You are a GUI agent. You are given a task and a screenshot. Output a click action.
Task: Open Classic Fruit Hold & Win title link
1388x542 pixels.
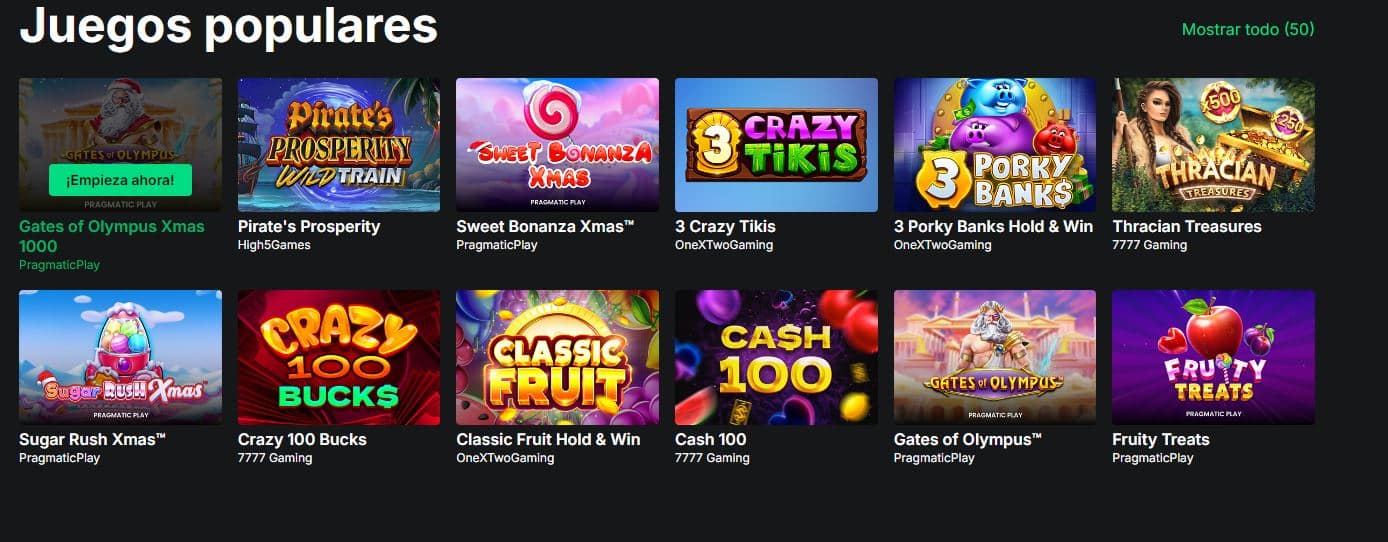coord(548,439)
